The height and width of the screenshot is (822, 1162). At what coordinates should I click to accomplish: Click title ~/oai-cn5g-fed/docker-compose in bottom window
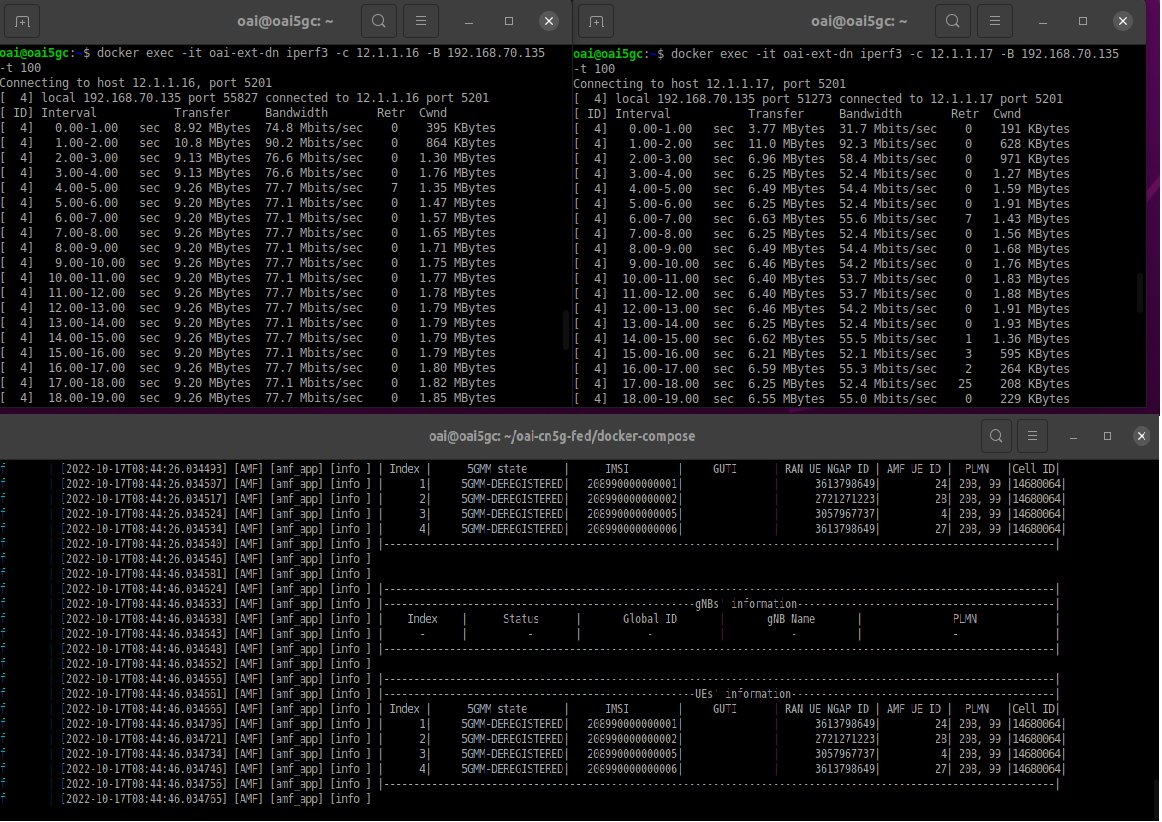[562, 436]
